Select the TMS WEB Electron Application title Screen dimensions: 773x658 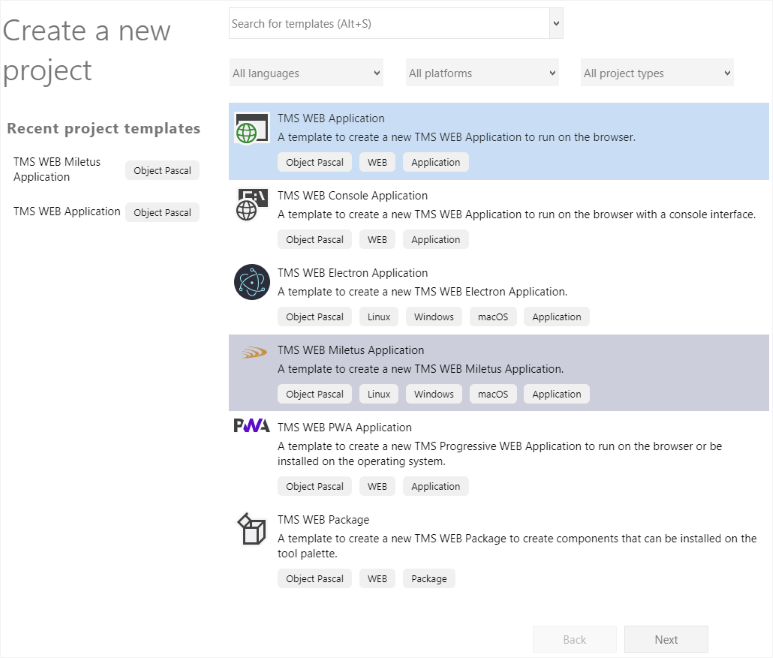(x=352, y=273)
